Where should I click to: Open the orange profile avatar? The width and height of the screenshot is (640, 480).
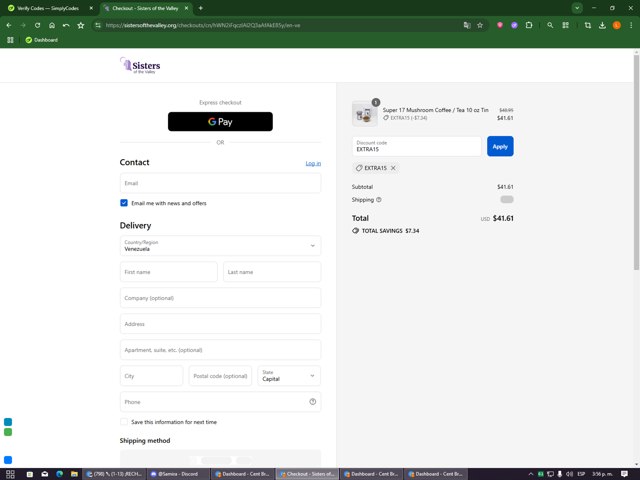[617, 25]
